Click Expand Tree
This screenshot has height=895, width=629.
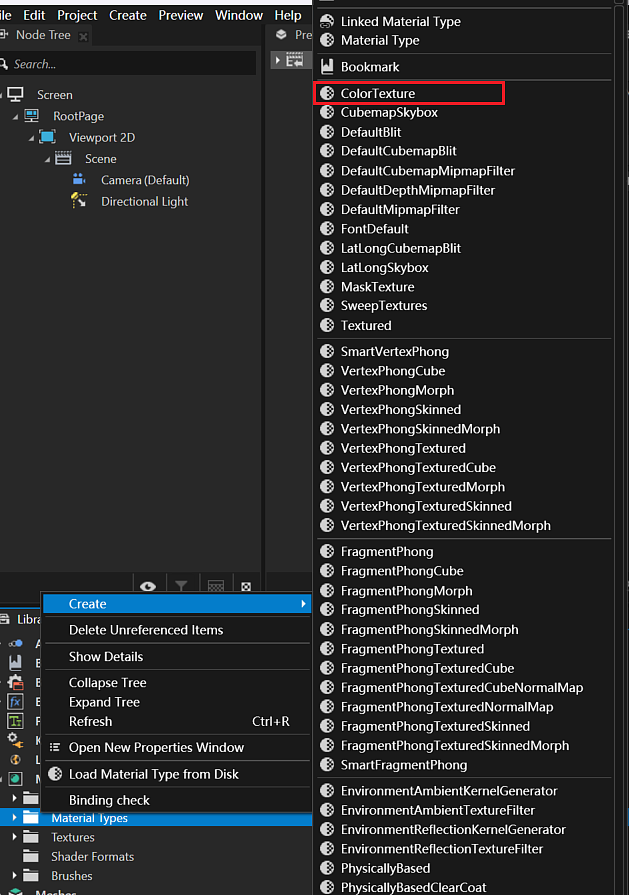coord(104,702)
